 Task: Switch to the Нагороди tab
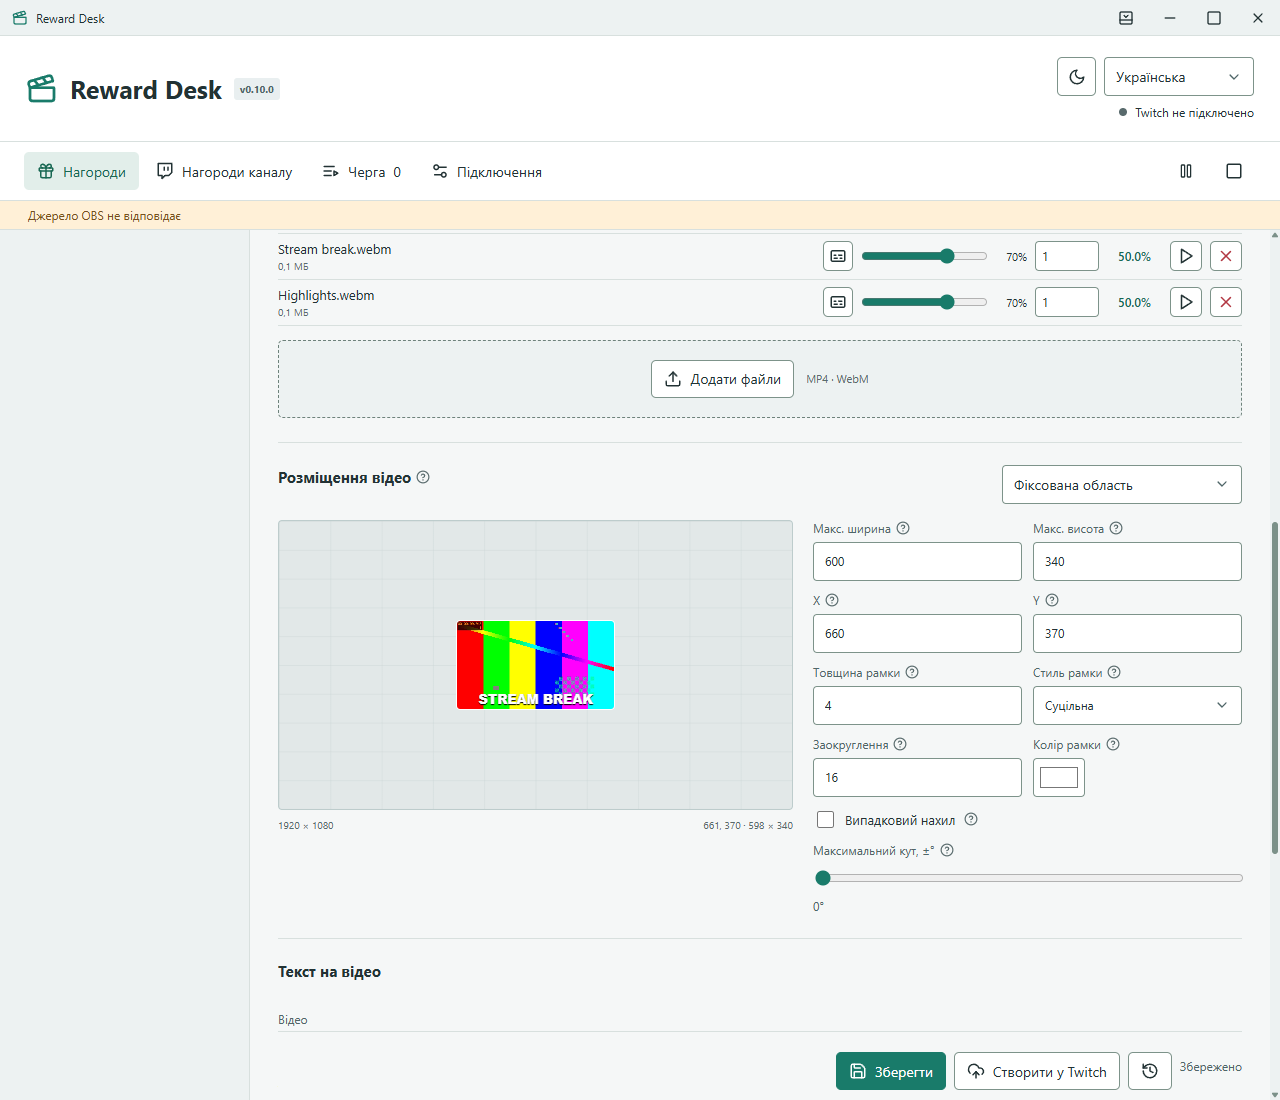point(82,172)
